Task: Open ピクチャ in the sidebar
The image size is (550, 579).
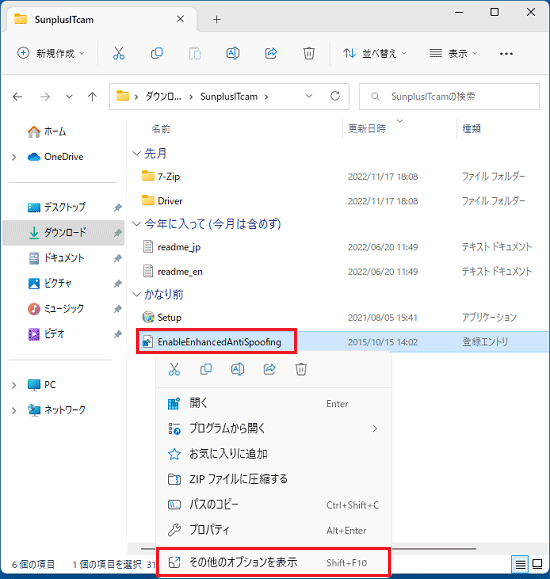Action: [50, 283]
